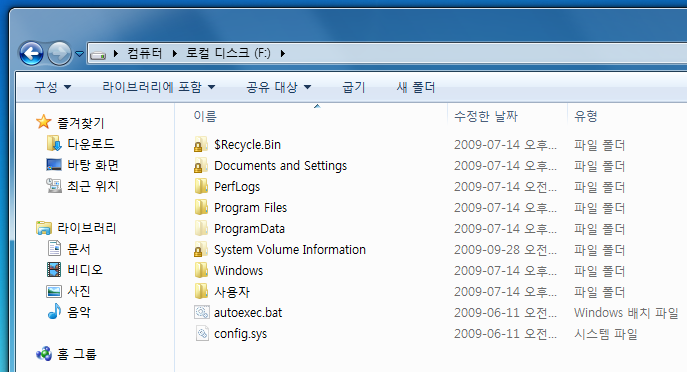Click the 2009-09-28 date of System Volume Information

[505, 250]
